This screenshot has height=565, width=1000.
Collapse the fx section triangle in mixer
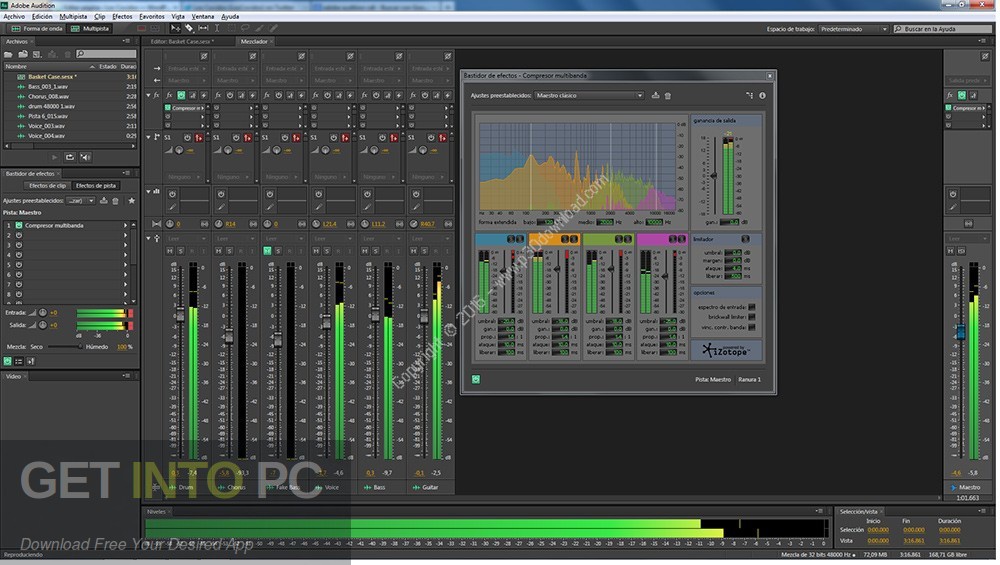click(149, 95)
